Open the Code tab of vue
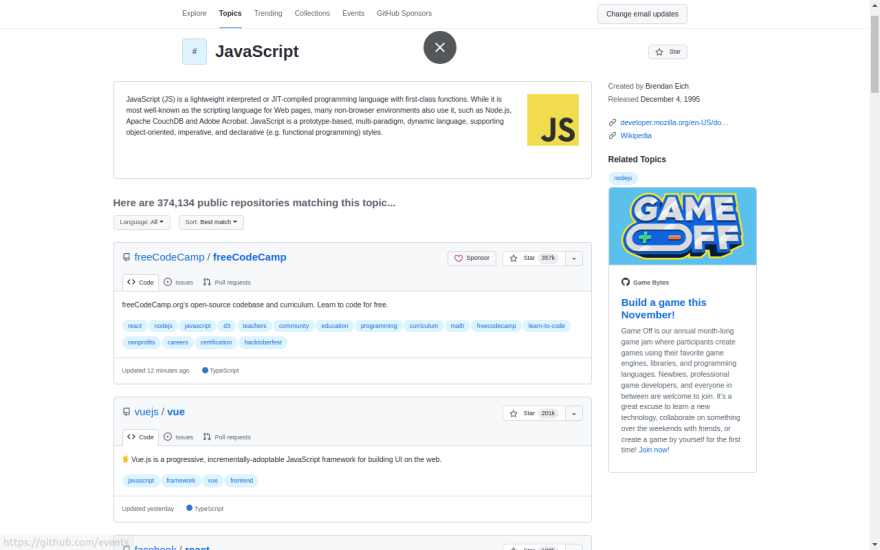Viewport: 880px width, 550px height. point(140,437)
